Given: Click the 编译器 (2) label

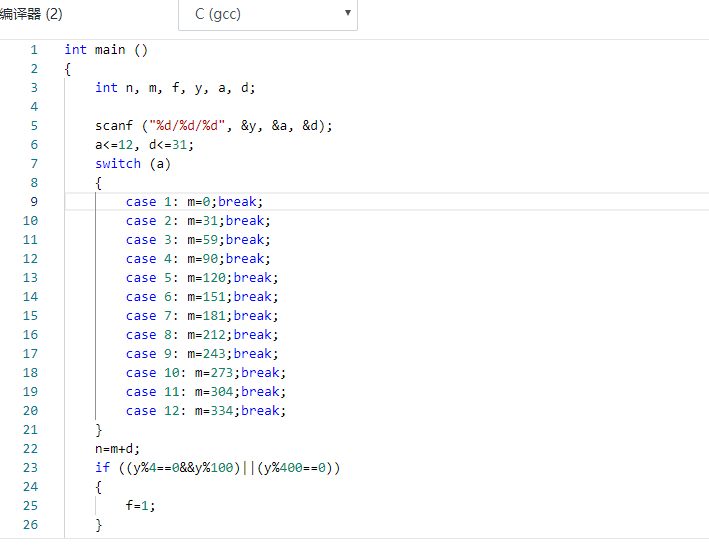Looking at the screenshot, I should [31, 14].
